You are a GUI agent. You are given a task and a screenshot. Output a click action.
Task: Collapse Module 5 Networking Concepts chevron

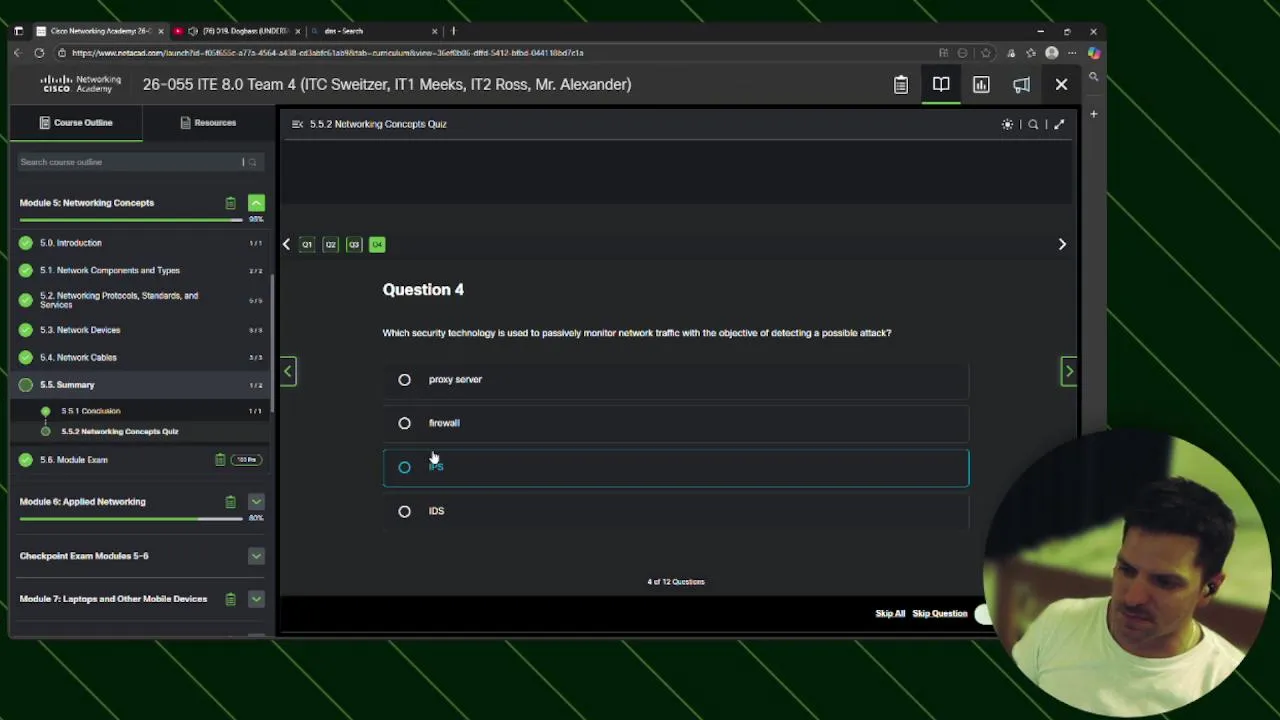click(x=256, y=203)
